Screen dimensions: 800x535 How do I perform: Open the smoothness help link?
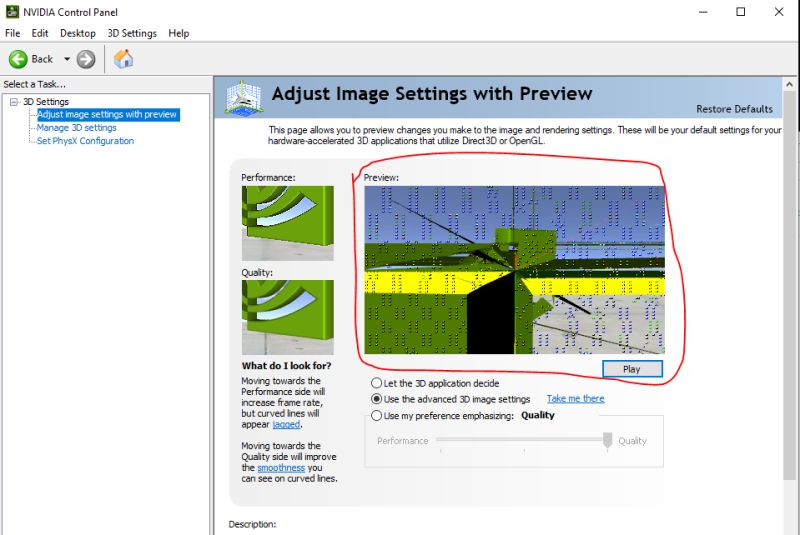coord(281,468)
